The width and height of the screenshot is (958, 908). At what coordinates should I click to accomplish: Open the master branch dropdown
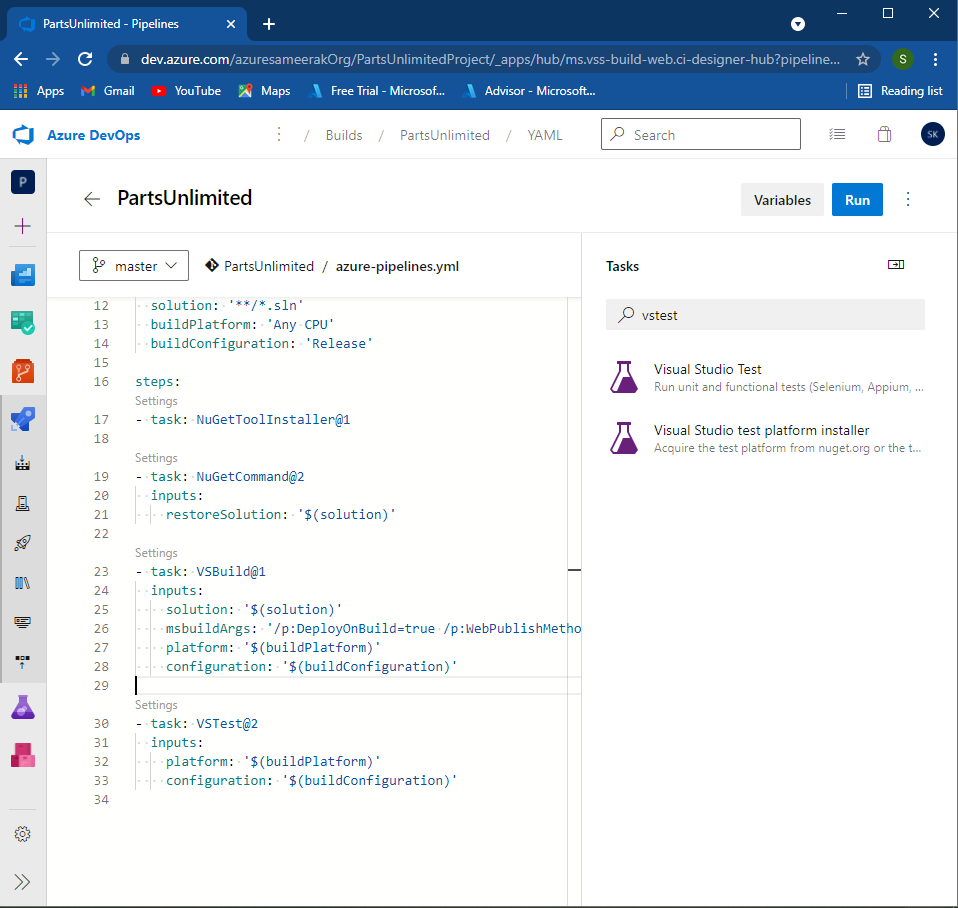tap(134, 265)
